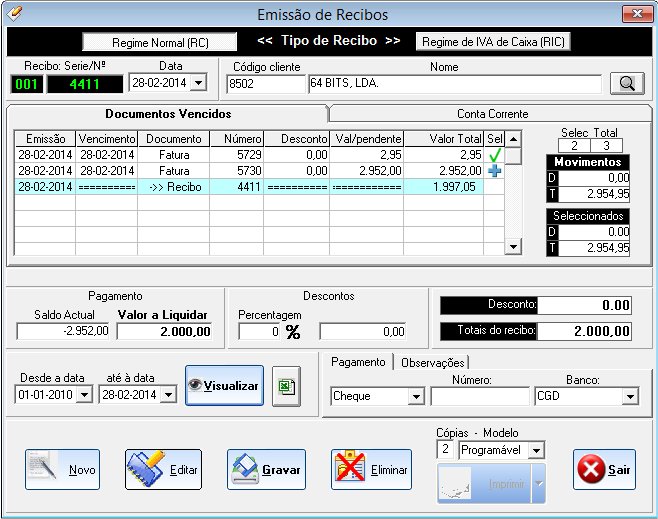
Task: Expand the Cheque payment method dropdown
Action: coord(416,397)
